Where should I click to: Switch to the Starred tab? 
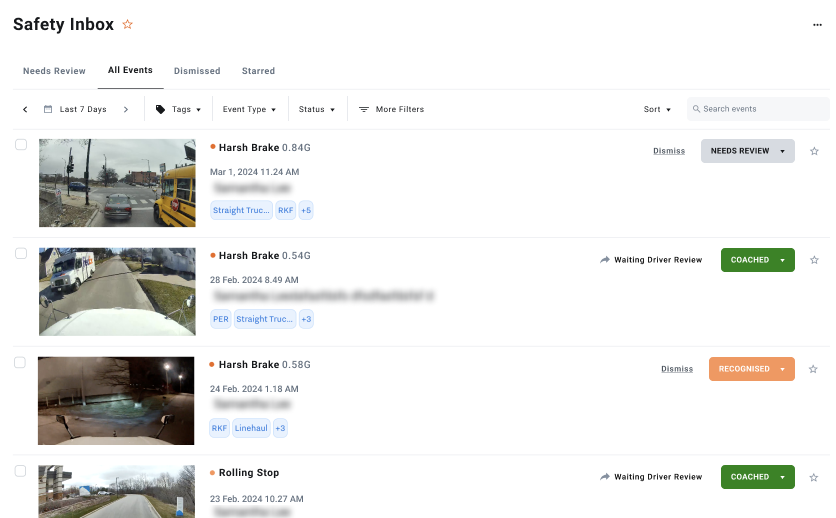click(259, 71)
